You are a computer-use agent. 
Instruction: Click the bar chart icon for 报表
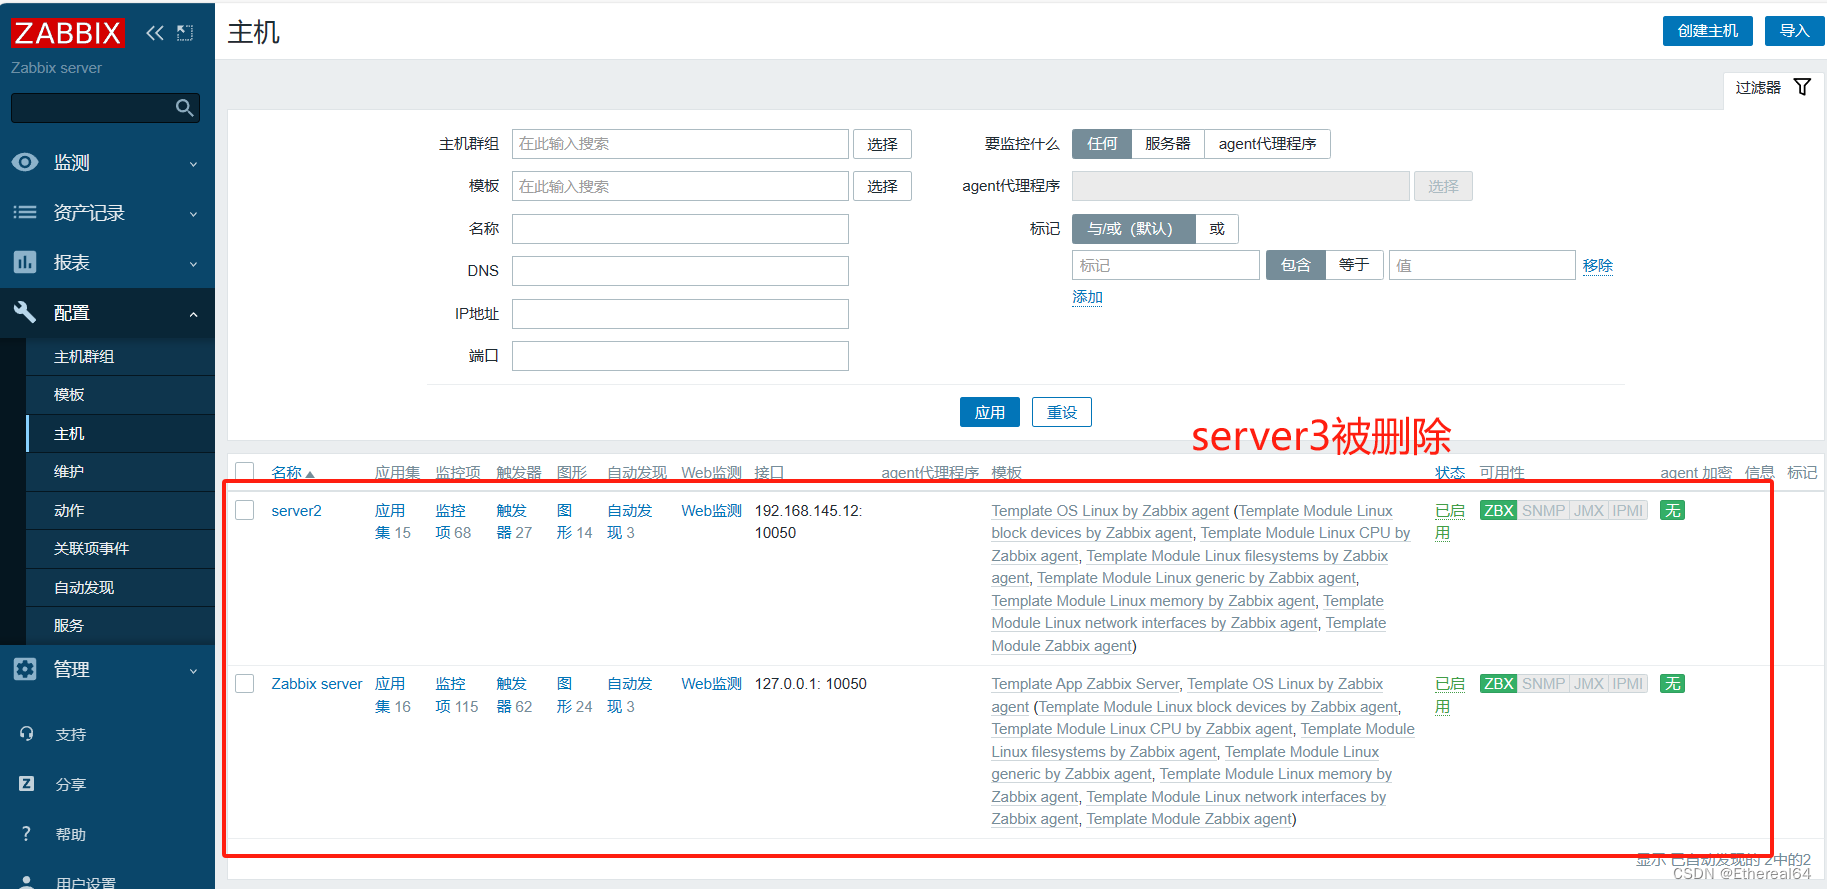tap(25, 262)
